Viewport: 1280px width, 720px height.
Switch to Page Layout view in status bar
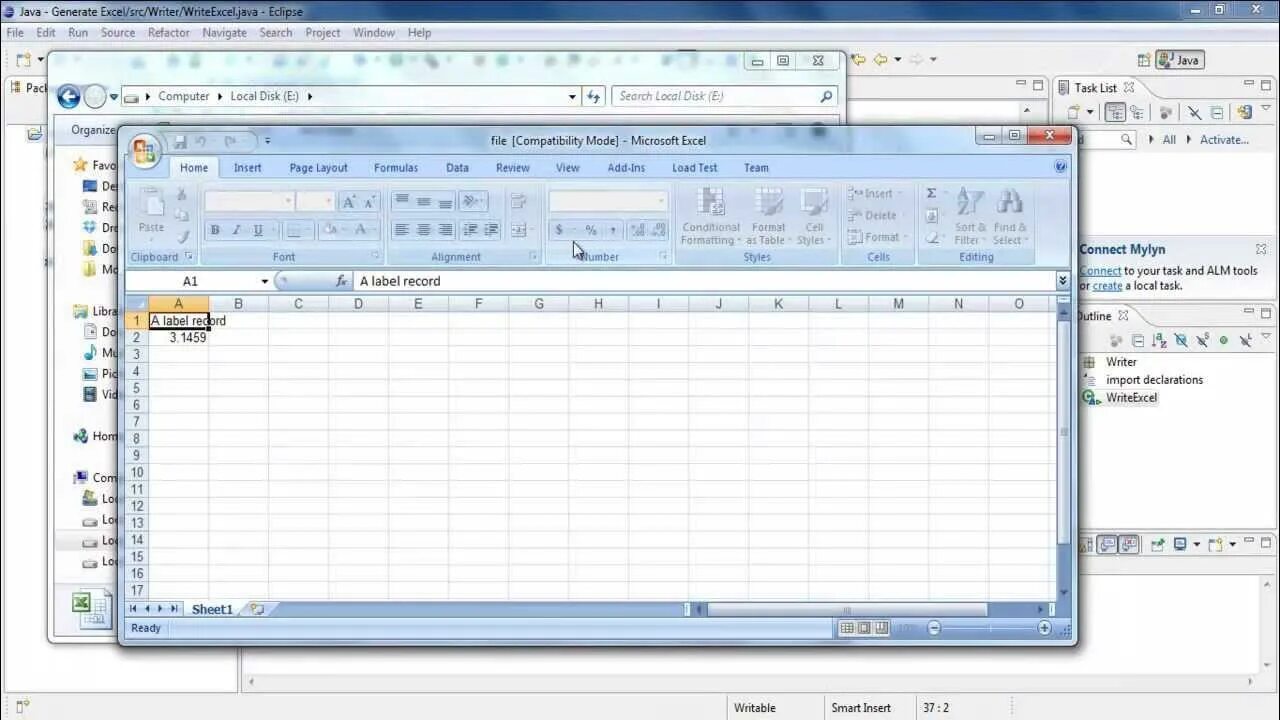(864, 628)
